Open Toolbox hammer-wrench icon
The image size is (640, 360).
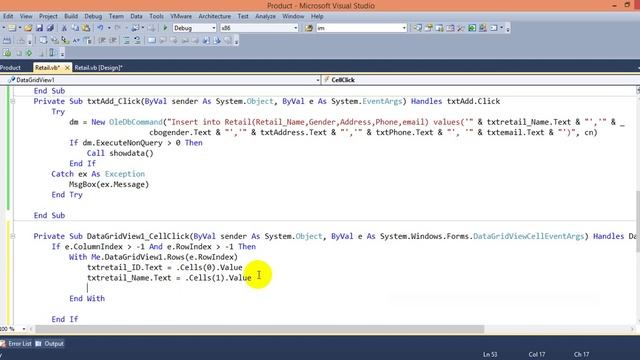[x=461, y=28]
